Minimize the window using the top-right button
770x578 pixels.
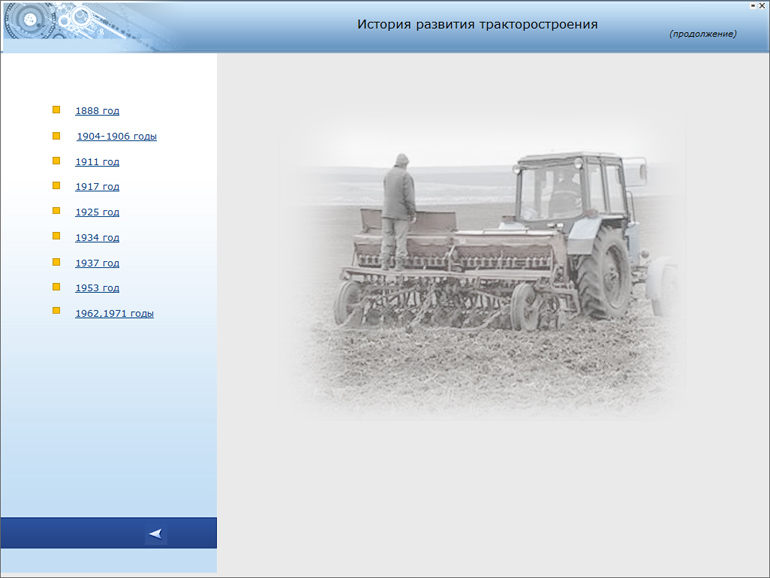click(x=752, y=5)
